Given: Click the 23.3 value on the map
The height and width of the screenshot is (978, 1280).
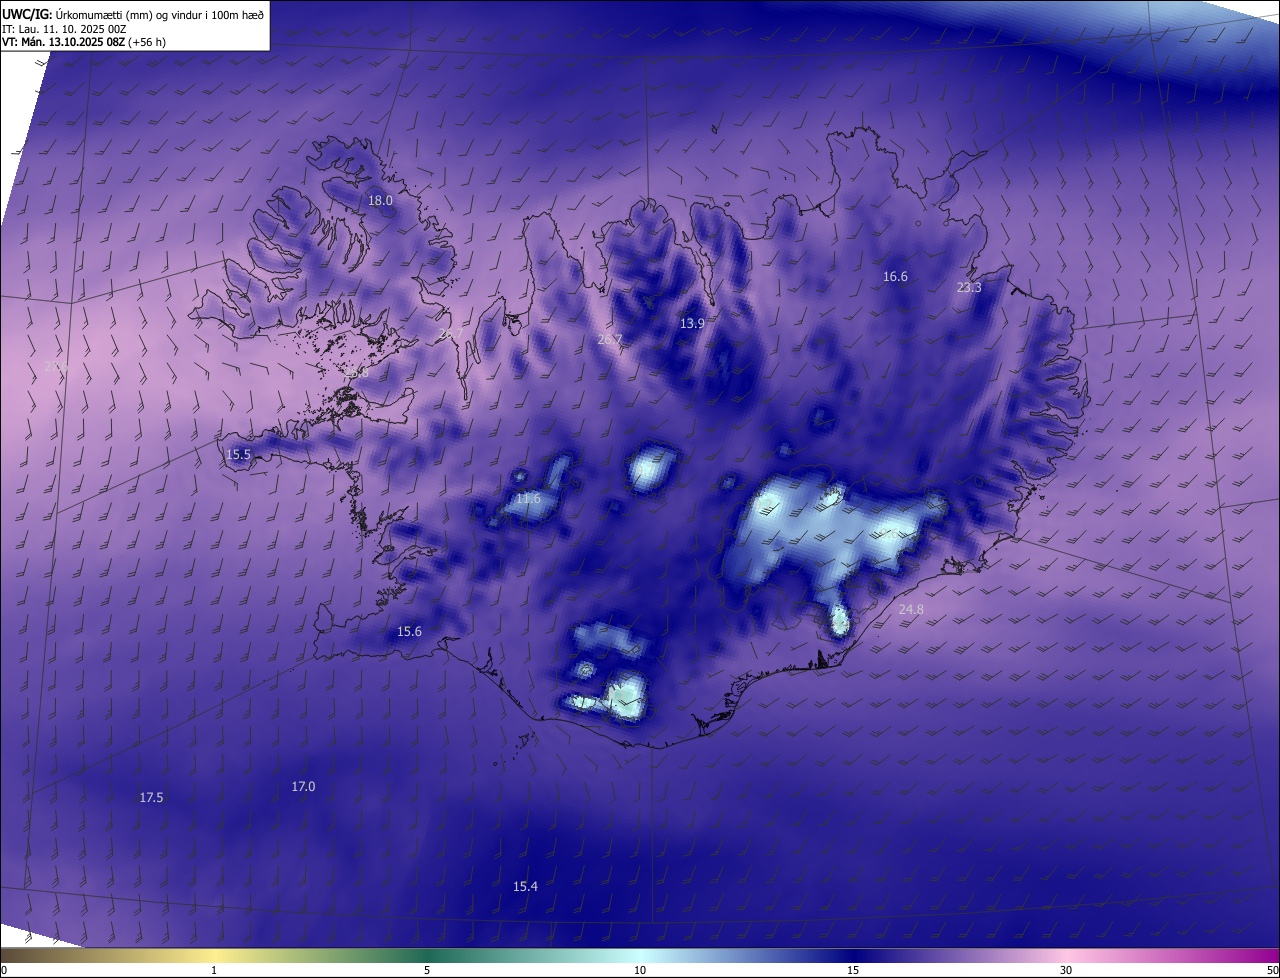Looking at the screenshot, I should pos(969,288).
